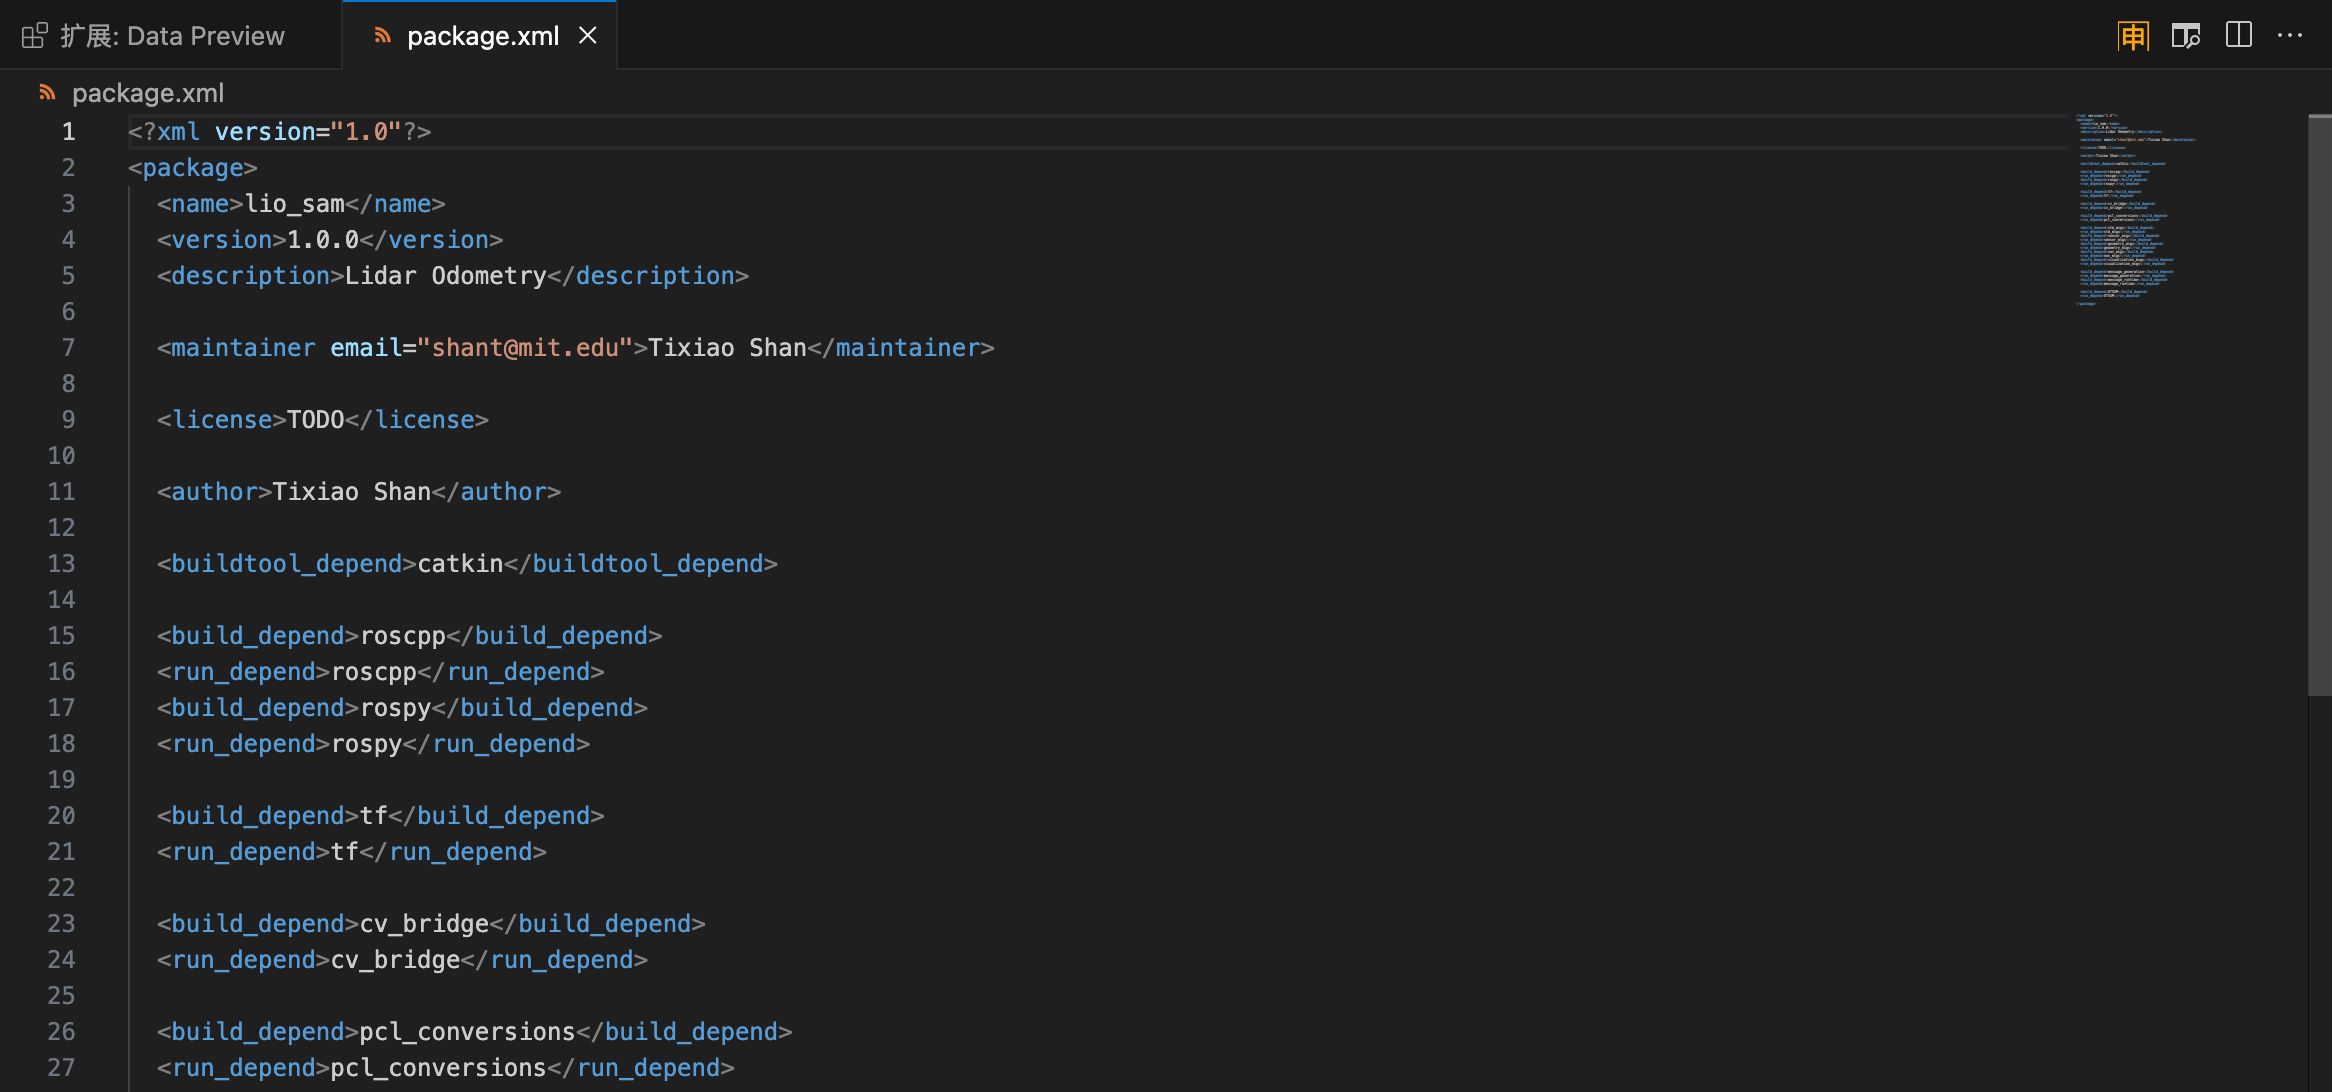Switch to the 扩展: Data Preview tab

point(172,36)
